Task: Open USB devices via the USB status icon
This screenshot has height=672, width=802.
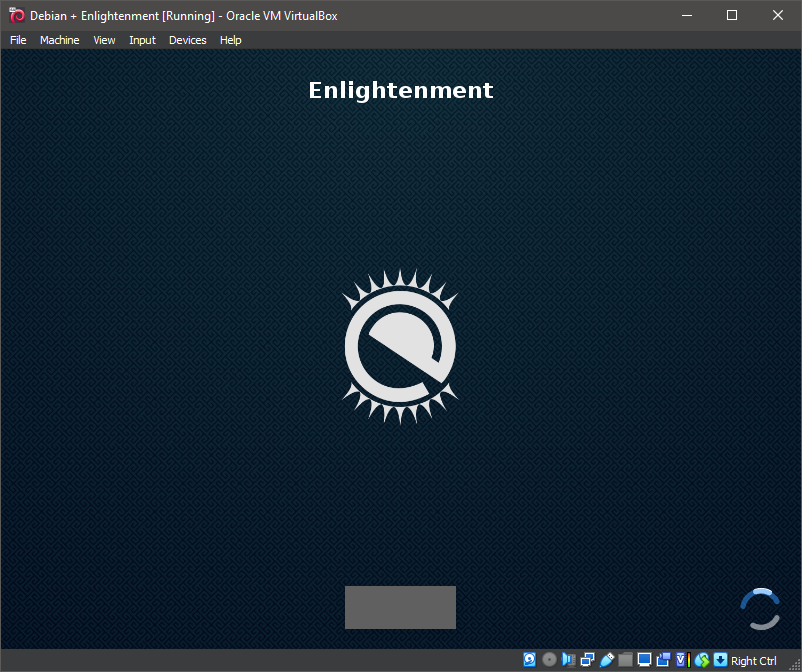Action: pyautogui.click(x=606, y=660)
